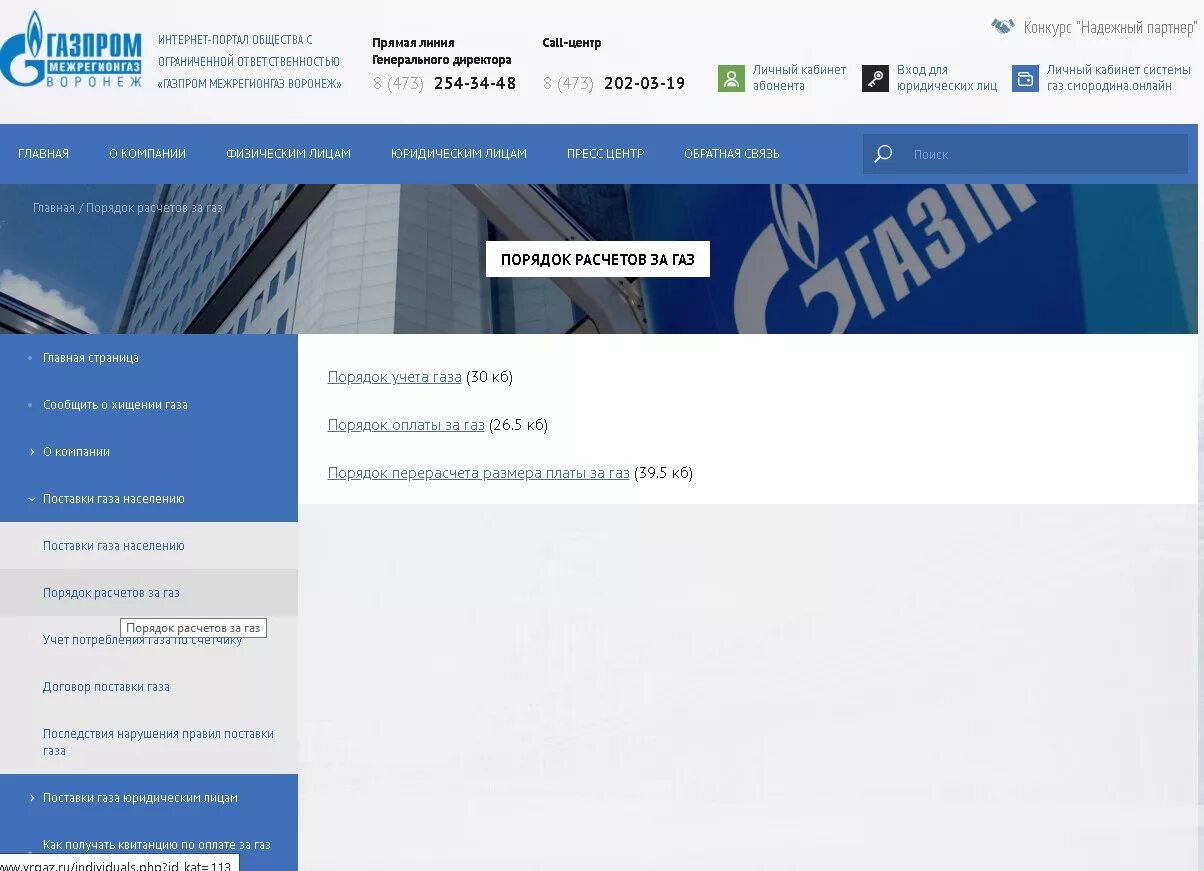Image resolution: width=1204 pixels, height=871 pixels.
Task: Open Пресс центр menu item
Action: [x=605, y=154]
